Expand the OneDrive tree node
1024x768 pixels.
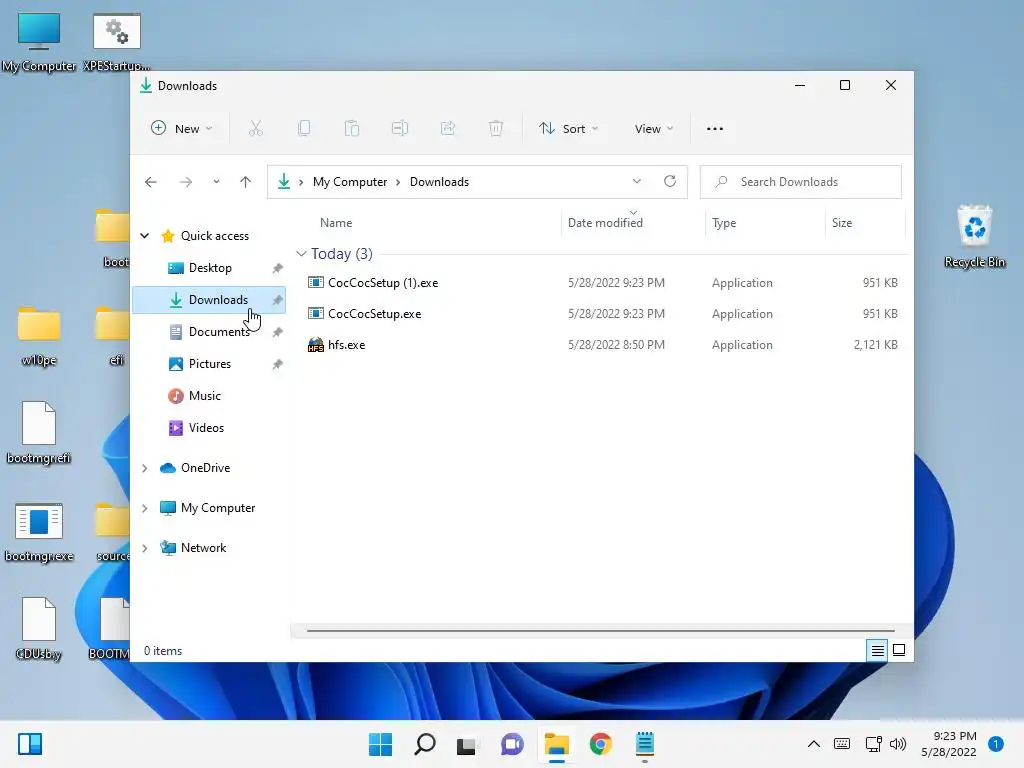144,468
